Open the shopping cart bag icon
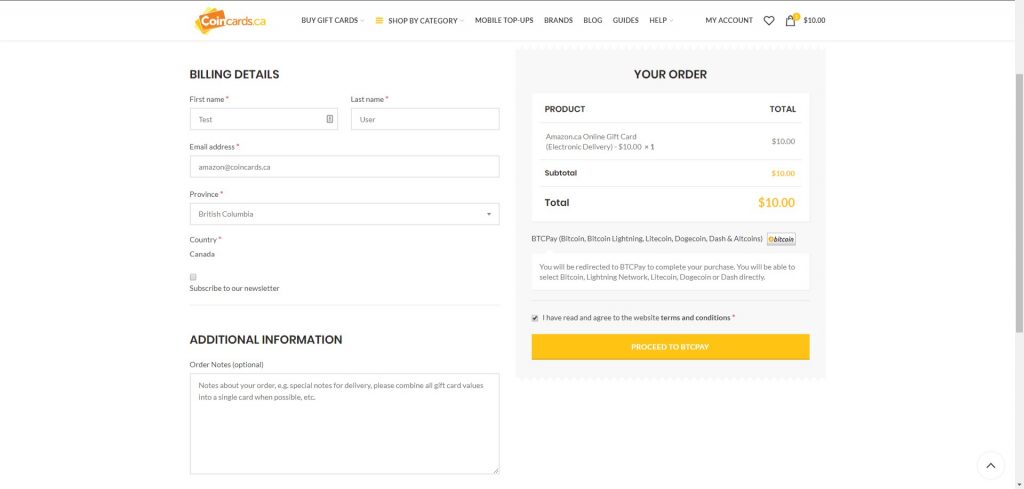Screen dimensions: 1024x489 pyautogui.click(x=791, y=20)
